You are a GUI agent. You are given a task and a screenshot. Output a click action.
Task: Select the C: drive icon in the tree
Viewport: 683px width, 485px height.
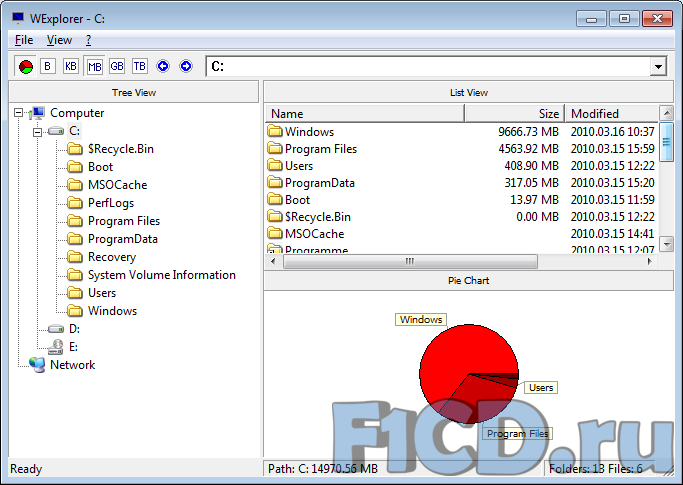pos(56,131)
